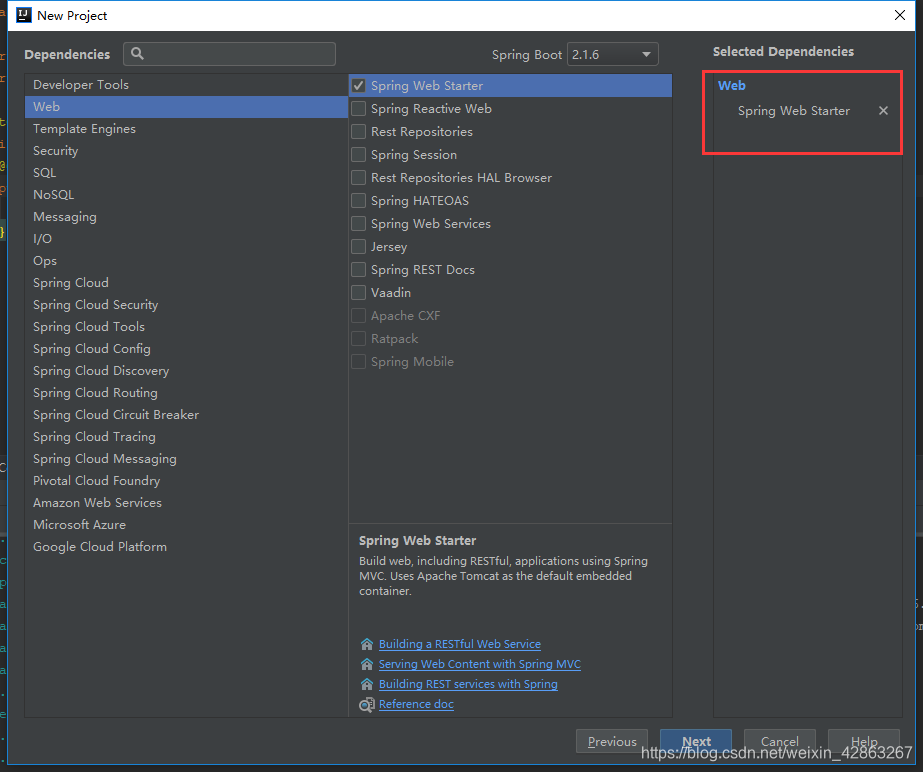Select the Developer Tools category

tap(186, 85)
